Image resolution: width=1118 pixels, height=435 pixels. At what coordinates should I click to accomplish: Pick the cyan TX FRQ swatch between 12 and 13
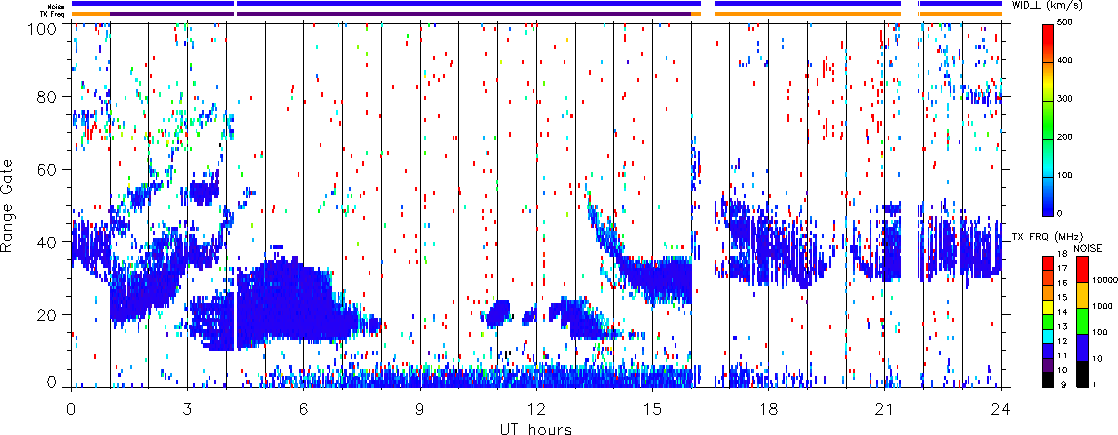click(x=1048, y=337)
